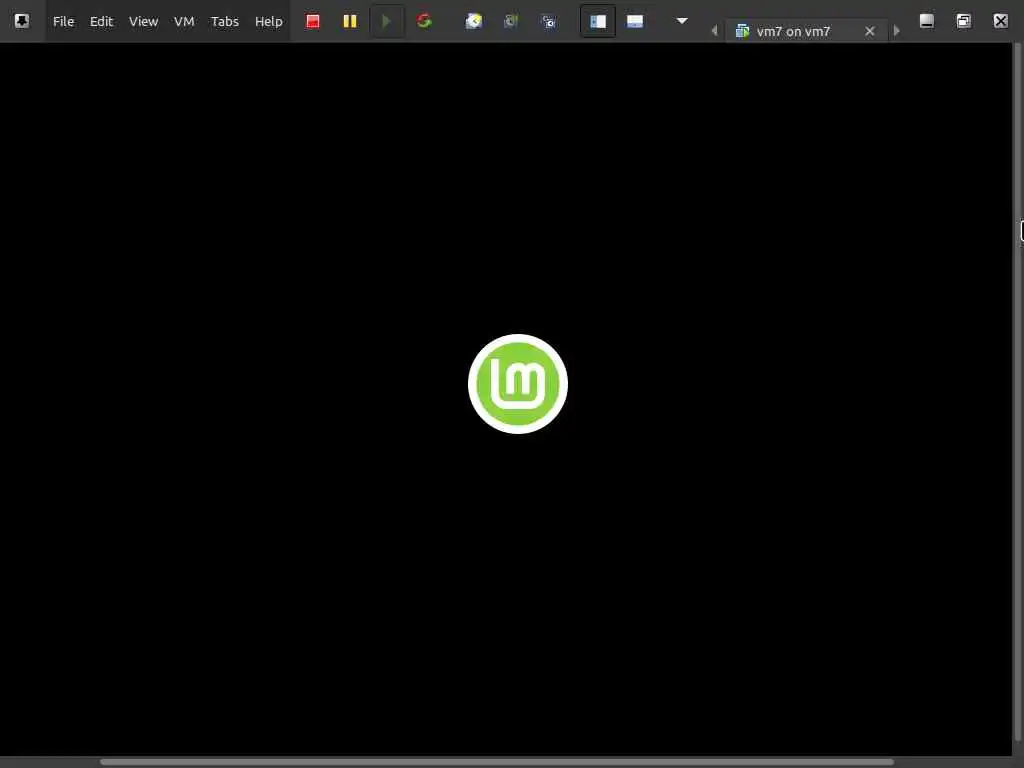Screen dimensions: 1024x768
Task: Open the View menu
Action: coord(143,22)
